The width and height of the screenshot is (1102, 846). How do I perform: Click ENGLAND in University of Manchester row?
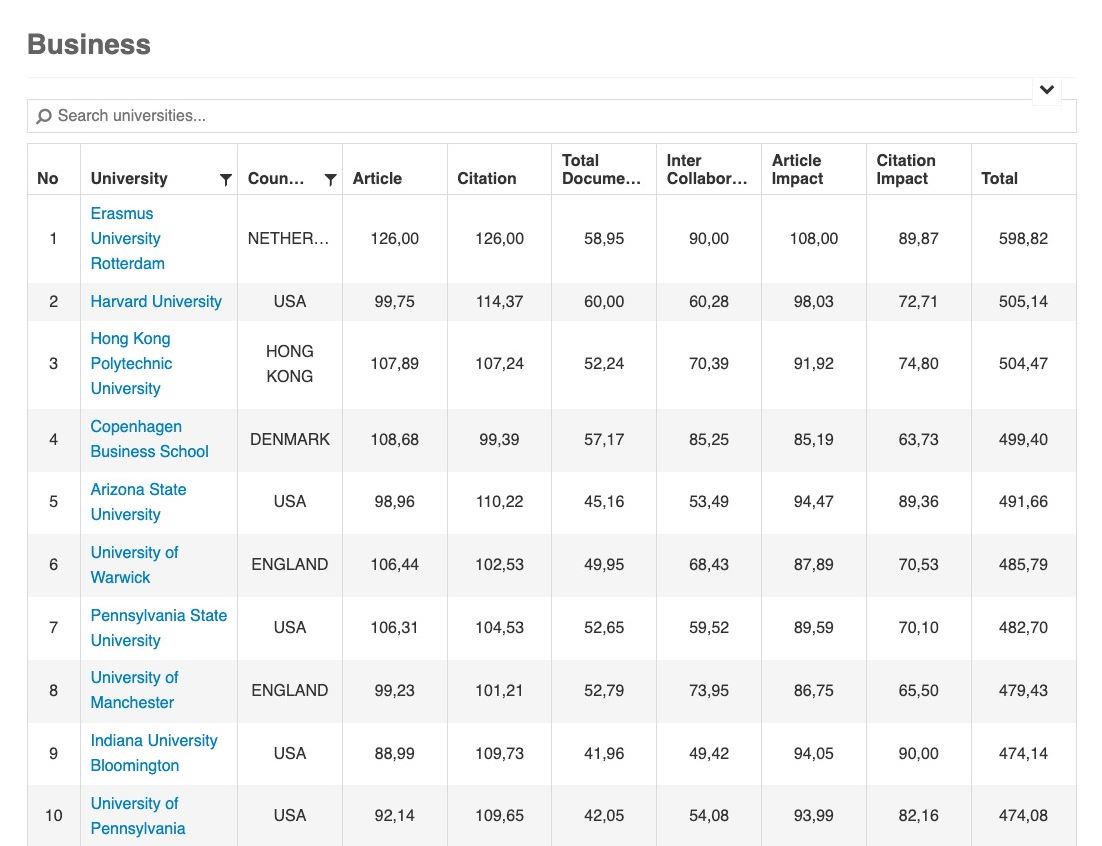coord(290,690)
